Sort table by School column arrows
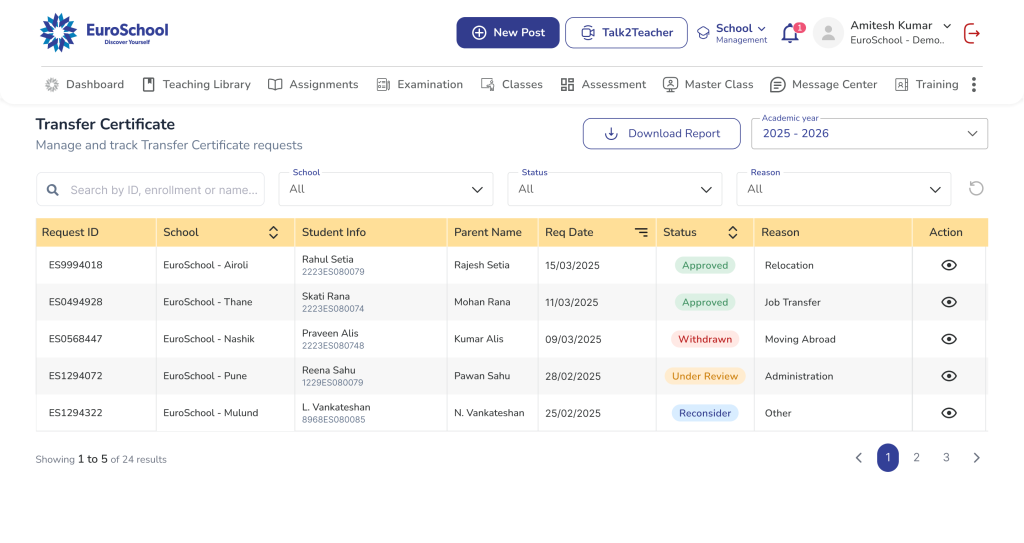The height and width of the screenshot is (543, 1024). [273, 232]
